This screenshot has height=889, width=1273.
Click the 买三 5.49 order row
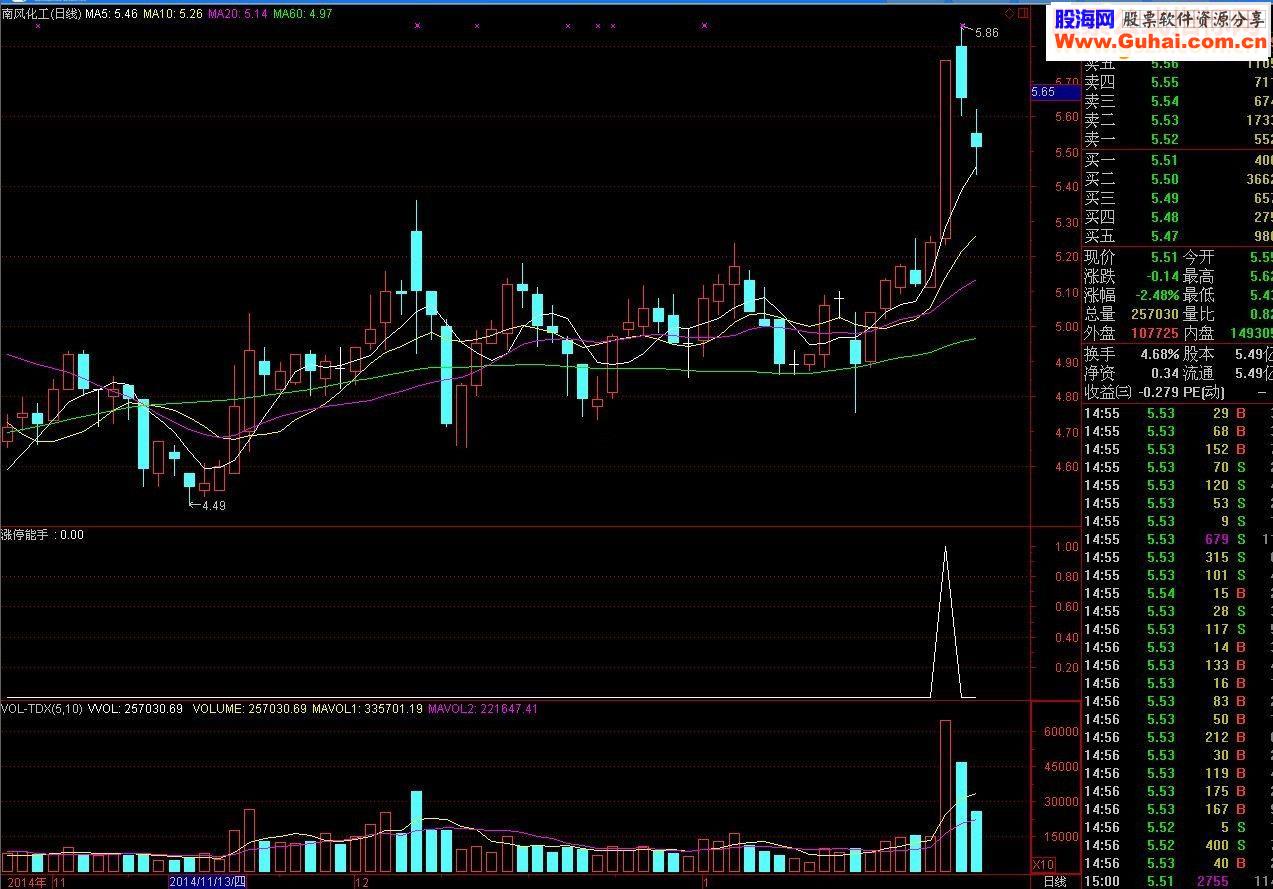(x=1177, y=198)
